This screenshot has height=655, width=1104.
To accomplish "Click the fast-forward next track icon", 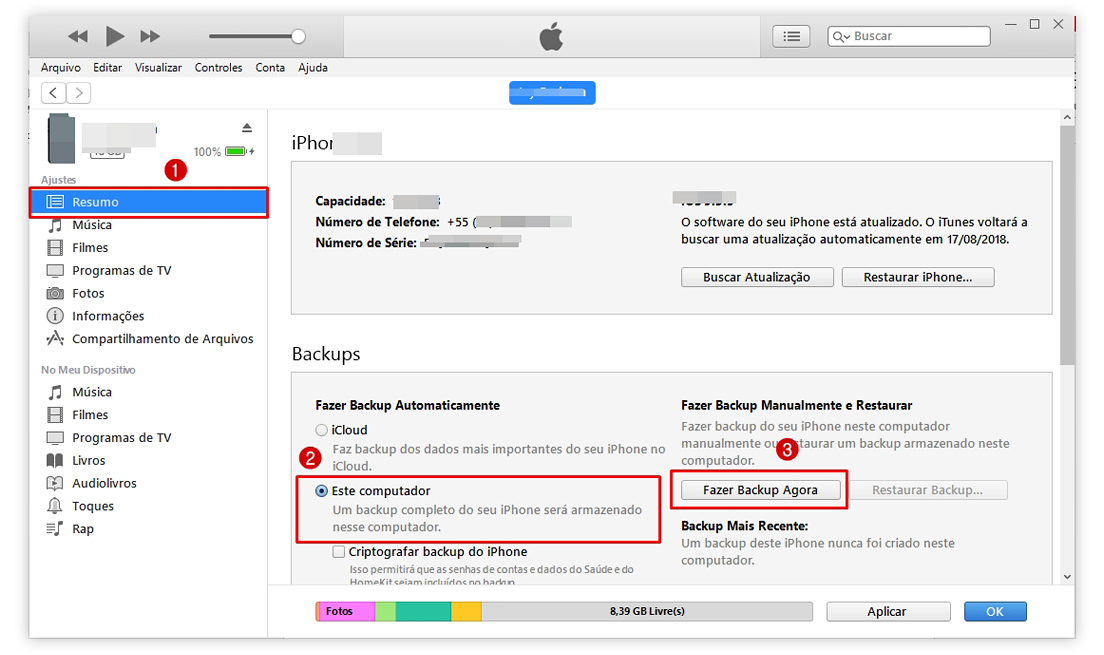I will pos(150,37).
